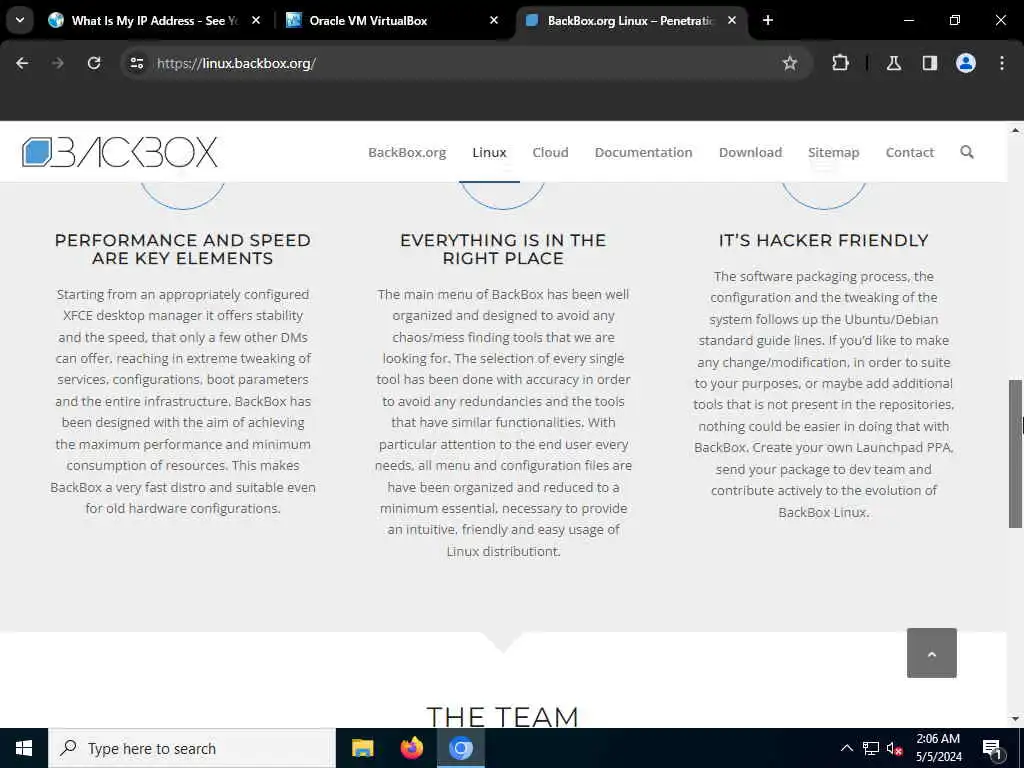
Task: Bookmark this page with star icon
Action: click(790, 63)
